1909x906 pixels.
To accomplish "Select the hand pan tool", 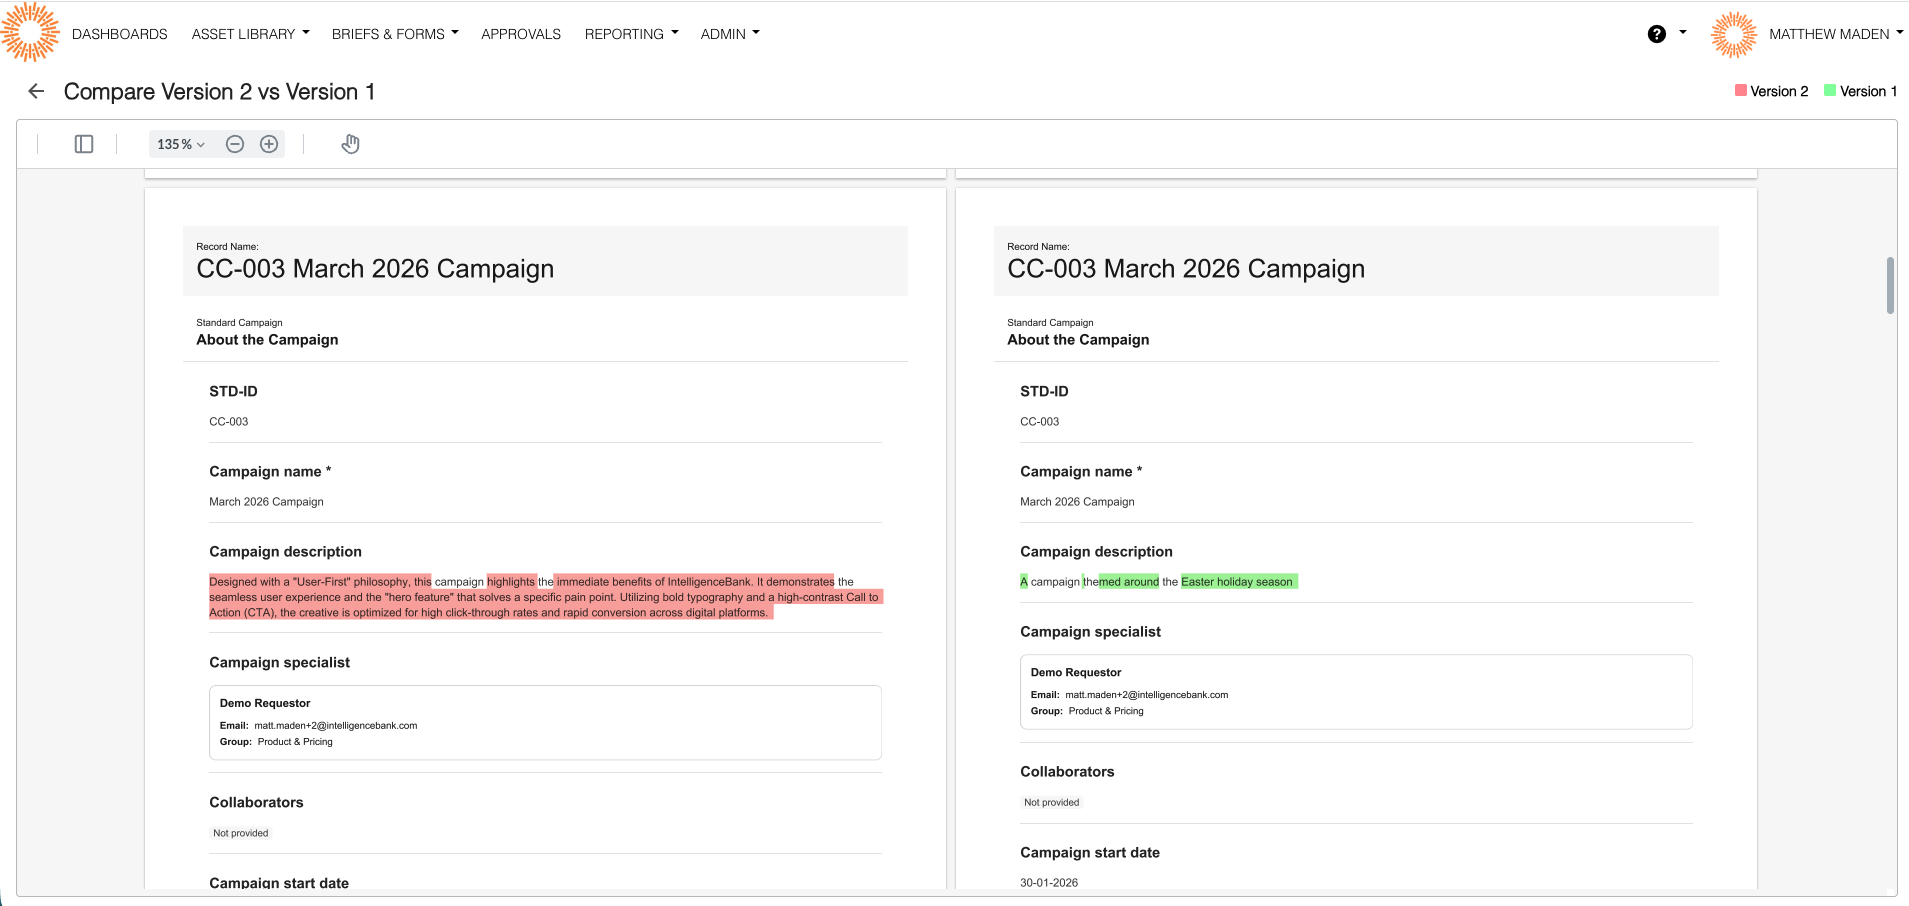I will [350, 144].
